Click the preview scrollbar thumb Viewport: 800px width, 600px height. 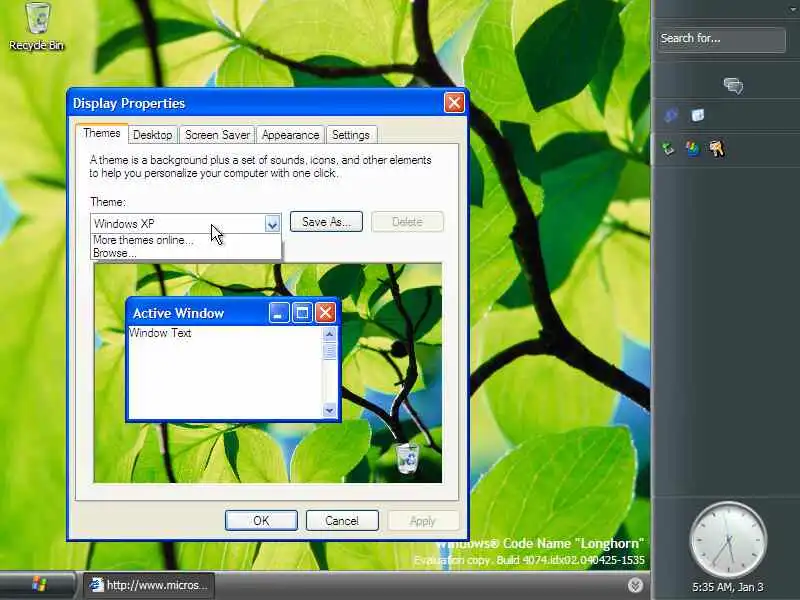pyautogui.click(x=330, y=351)
